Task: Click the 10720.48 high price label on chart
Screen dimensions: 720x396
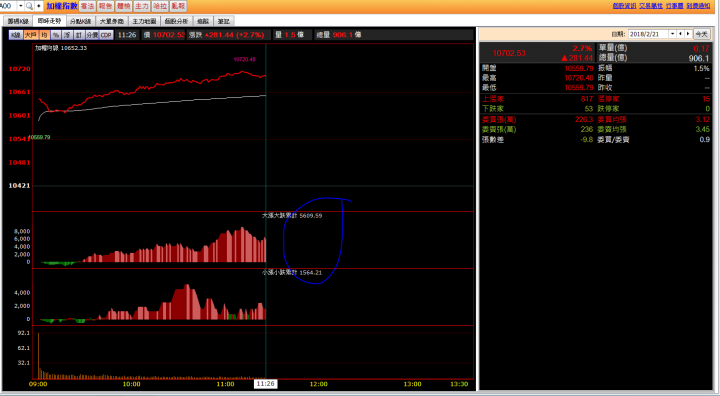Action: click(x=244, y=59)
